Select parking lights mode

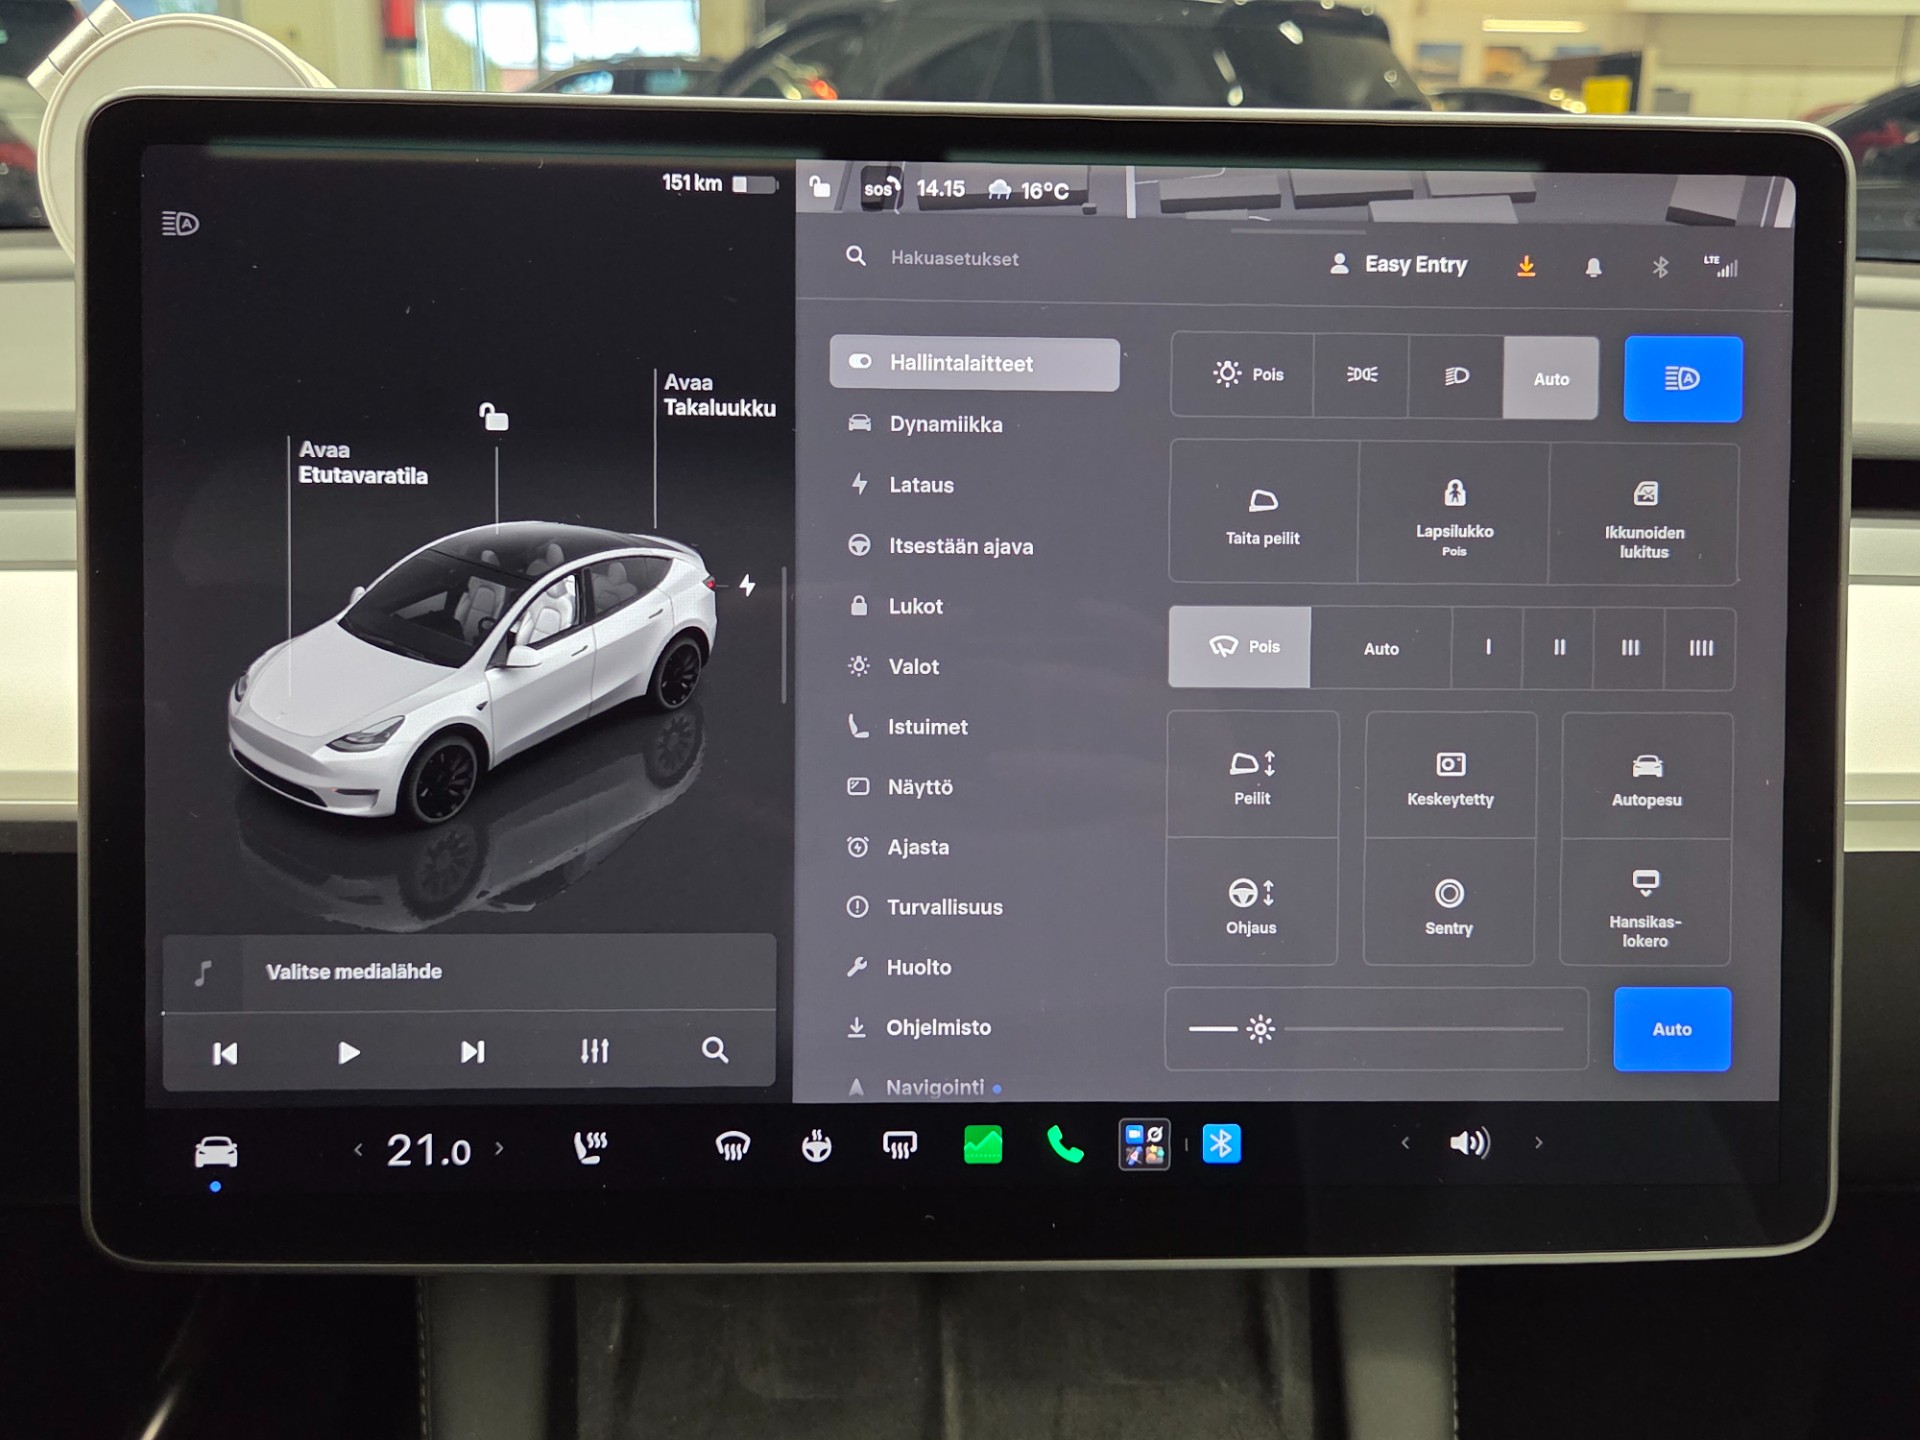[1361, 375]
